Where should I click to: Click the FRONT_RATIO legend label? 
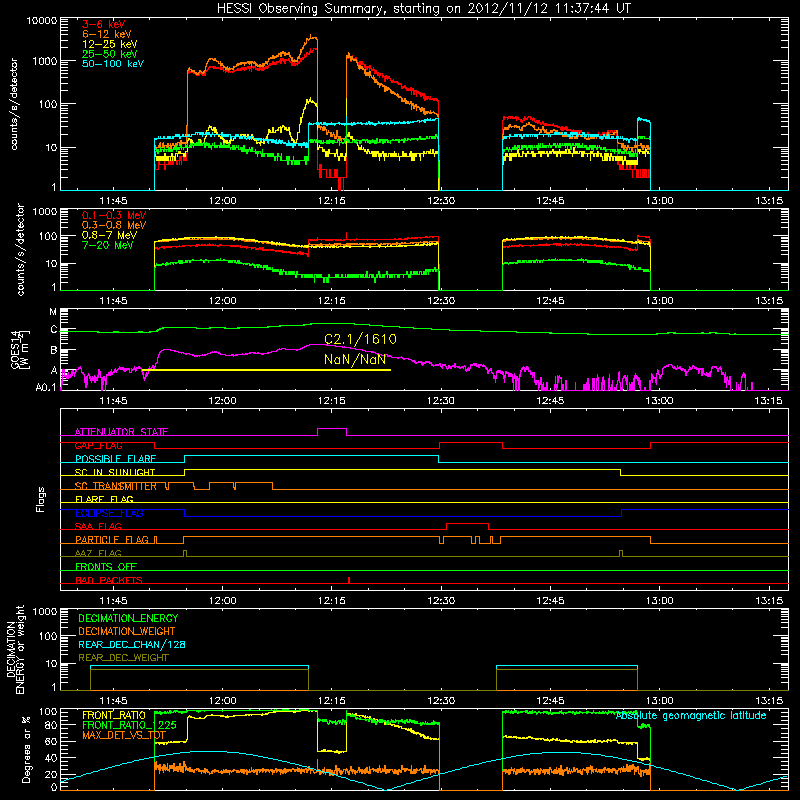click(x=114, y=715)
